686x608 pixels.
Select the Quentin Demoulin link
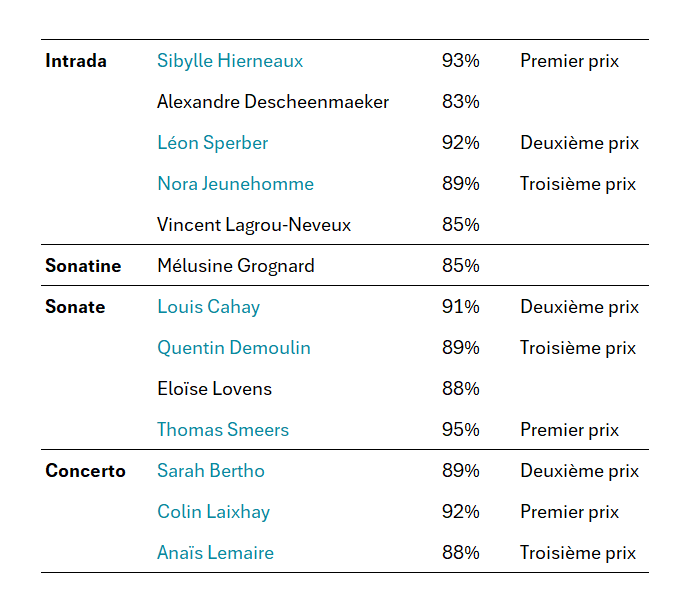[x=233, y=348]
